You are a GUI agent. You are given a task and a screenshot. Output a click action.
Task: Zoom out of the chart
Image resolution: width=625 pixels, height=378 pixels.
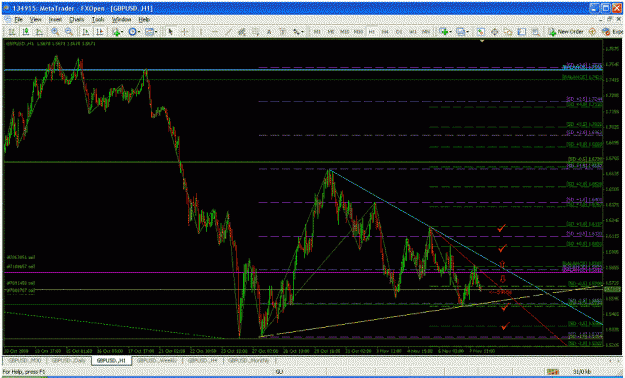[69, 32]
